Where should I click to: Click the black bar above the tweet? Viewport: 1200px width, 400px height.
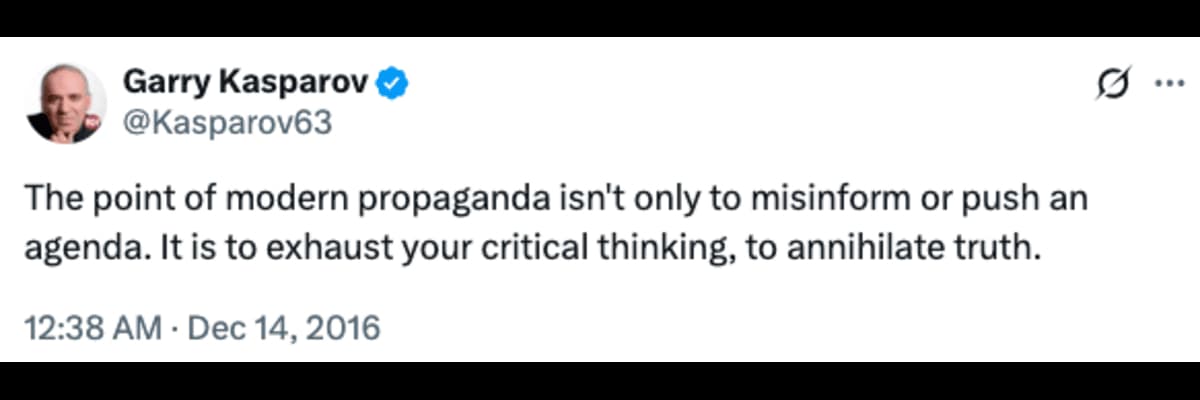click(x=600, y=18)
